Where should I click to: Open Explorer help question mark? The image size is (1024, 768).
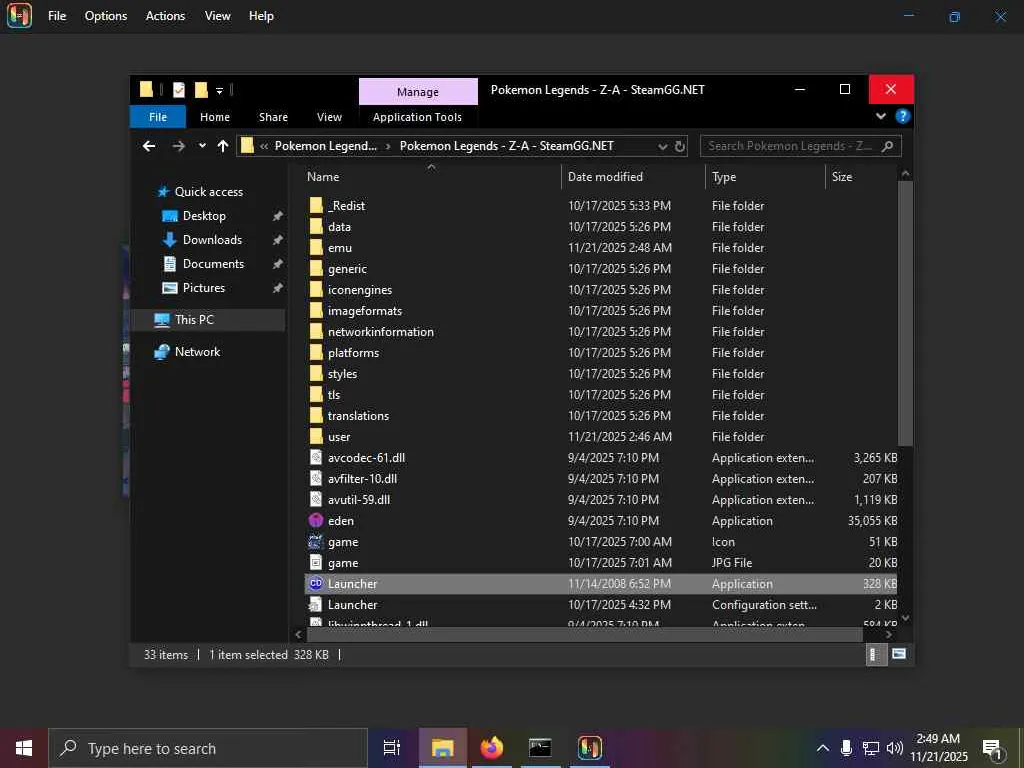point(903,116)
